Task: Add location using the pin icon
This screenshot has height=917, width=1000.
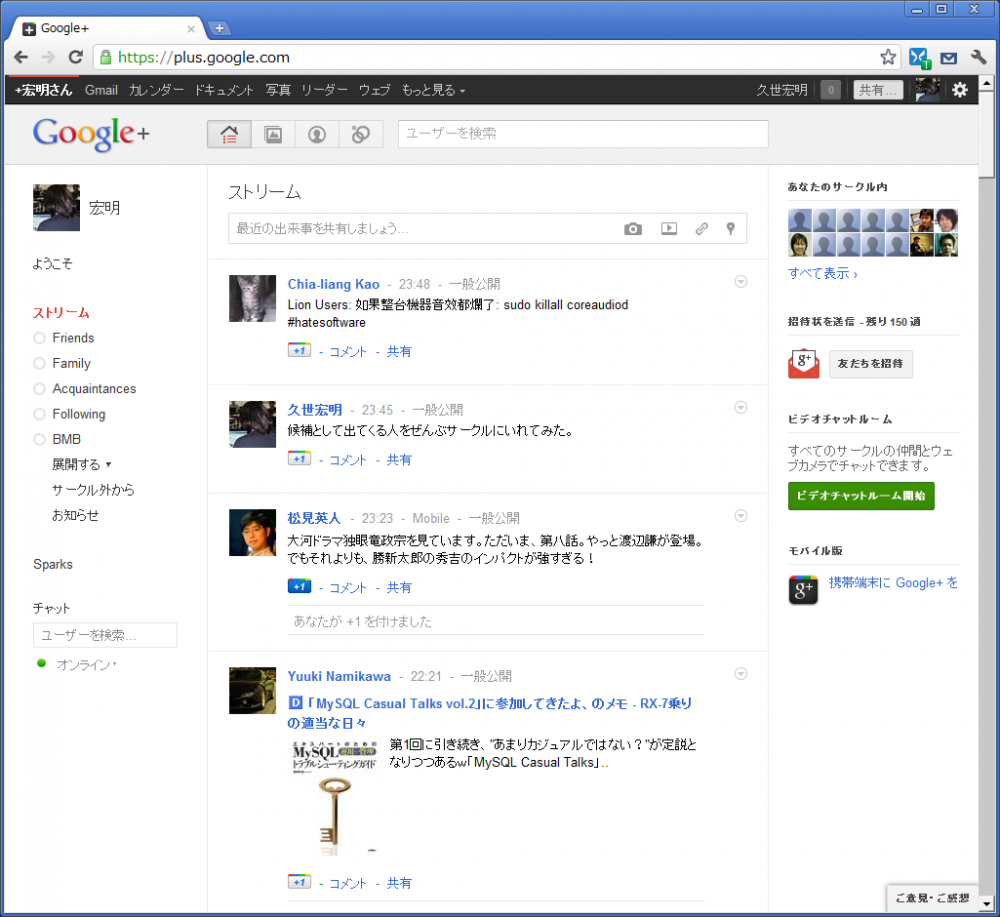Action: coord(731,228)
